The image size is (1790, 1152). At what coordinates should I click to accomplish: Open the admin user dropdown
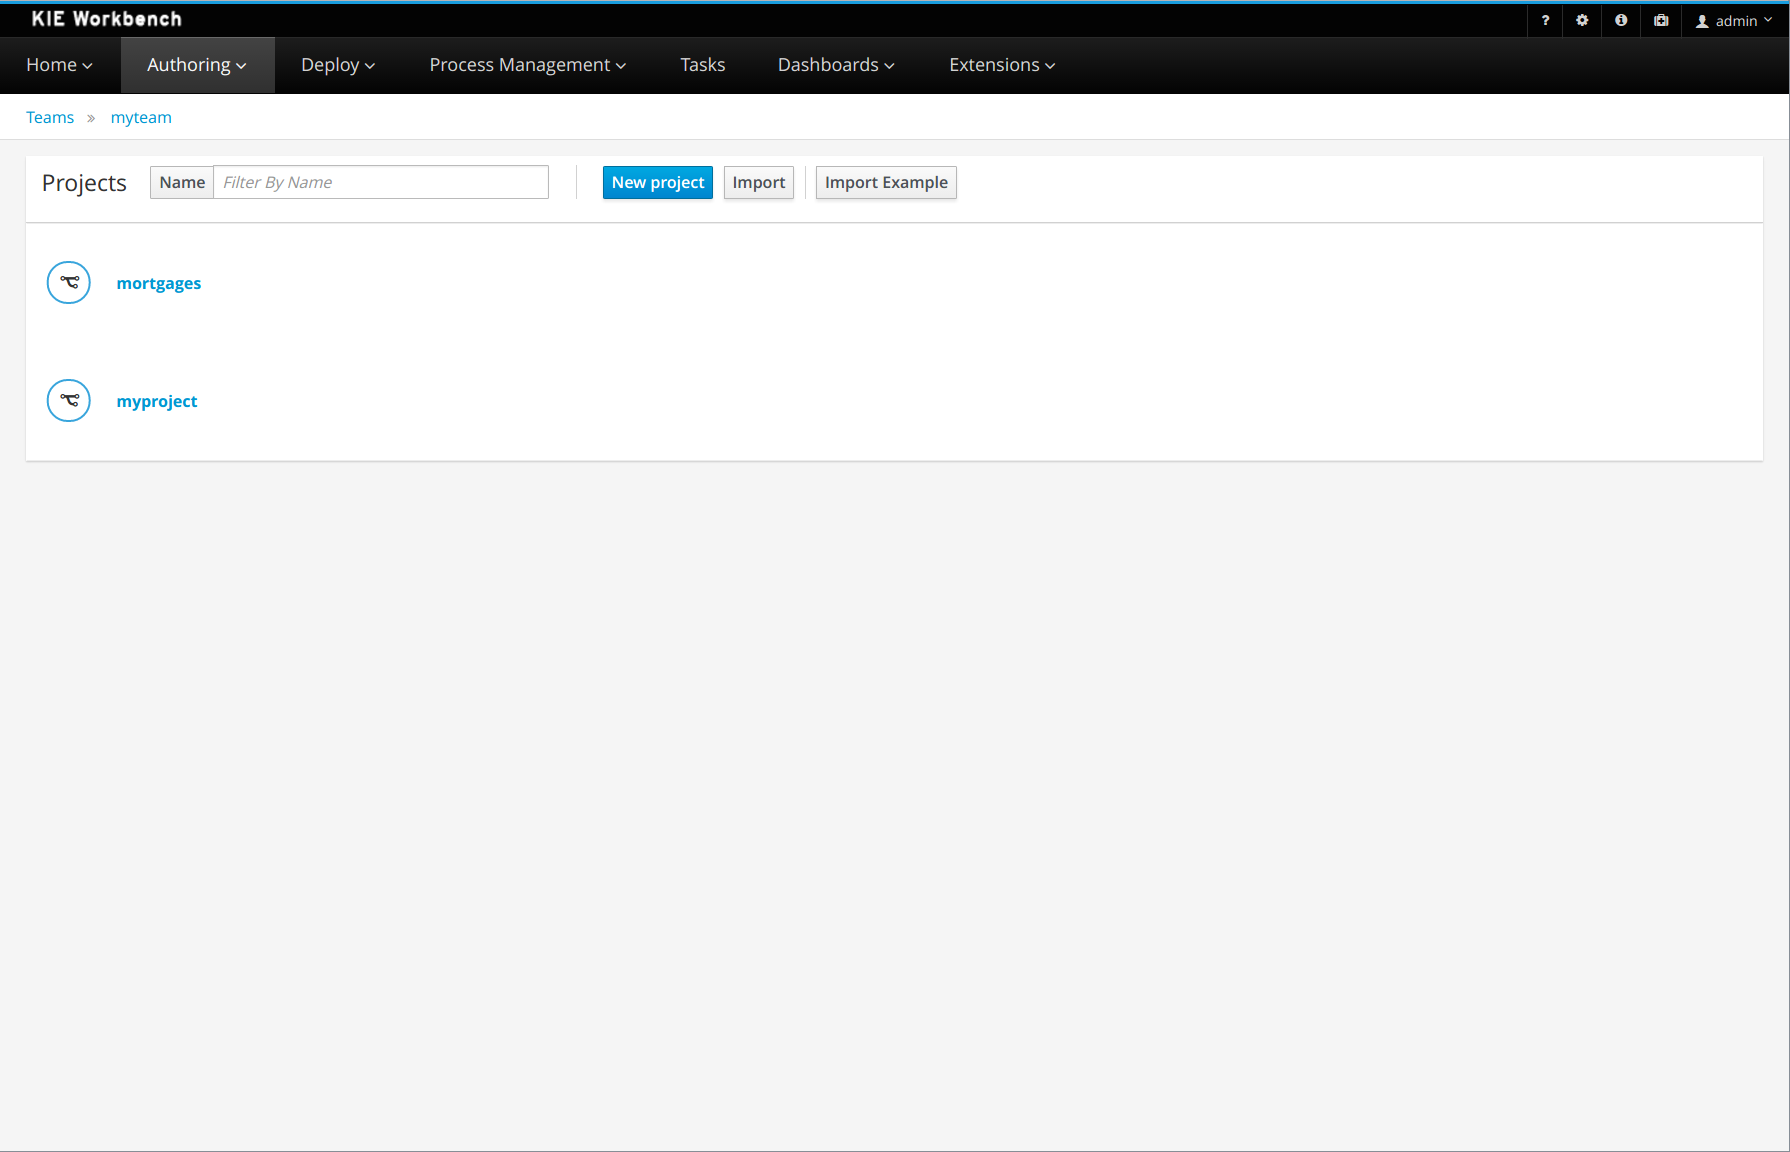[x=1735, y=21]
